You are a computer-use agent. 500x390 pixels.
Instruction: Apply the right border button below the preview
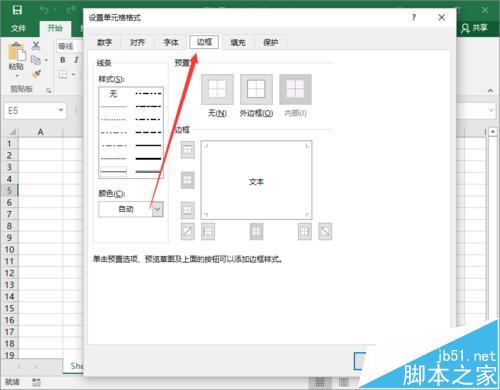point(305,231)
